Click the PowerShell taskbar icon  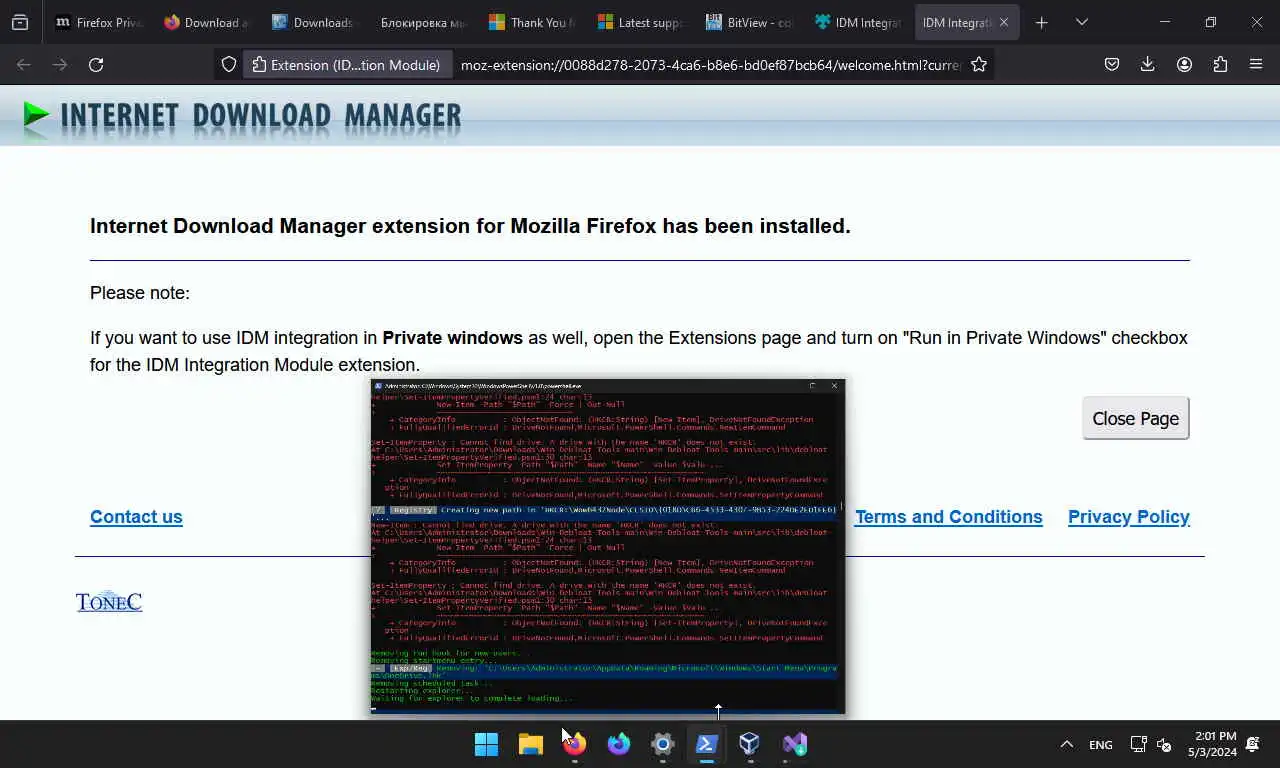pyautogui.click(x=706, y=744)
